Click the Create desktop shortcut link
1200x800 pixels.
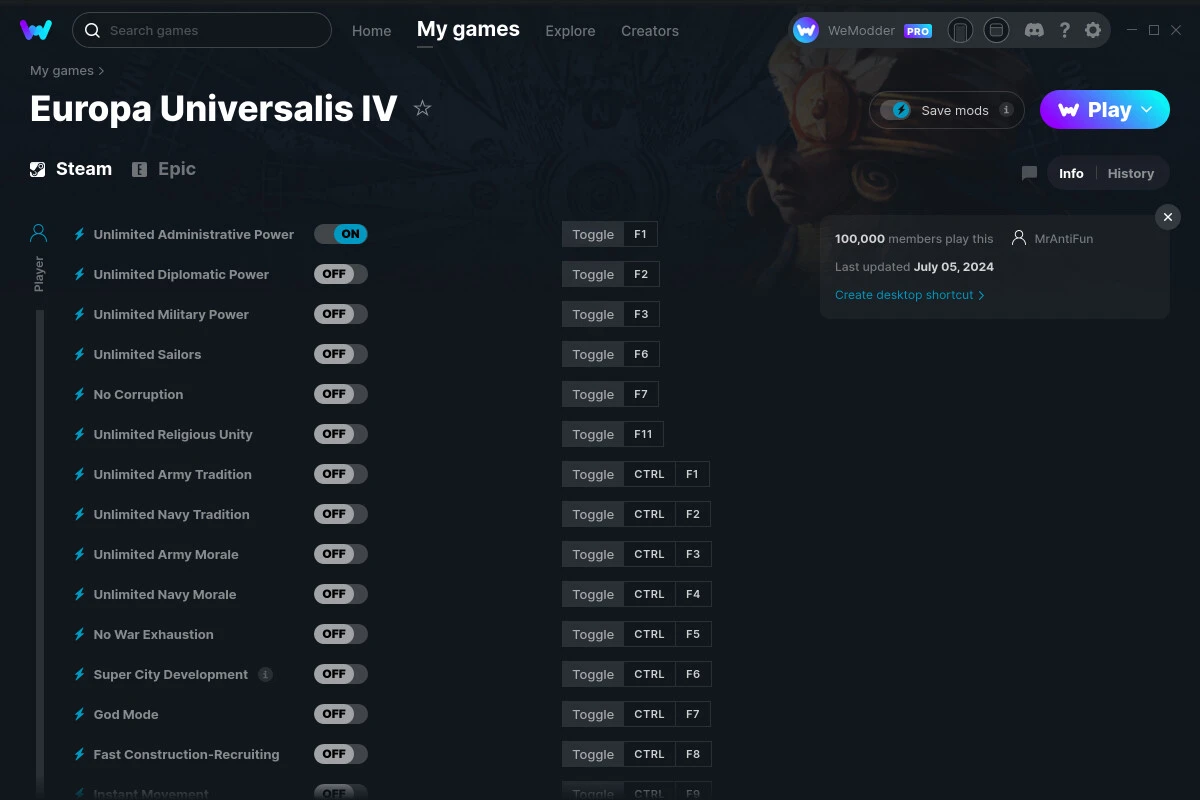[905, 295]
